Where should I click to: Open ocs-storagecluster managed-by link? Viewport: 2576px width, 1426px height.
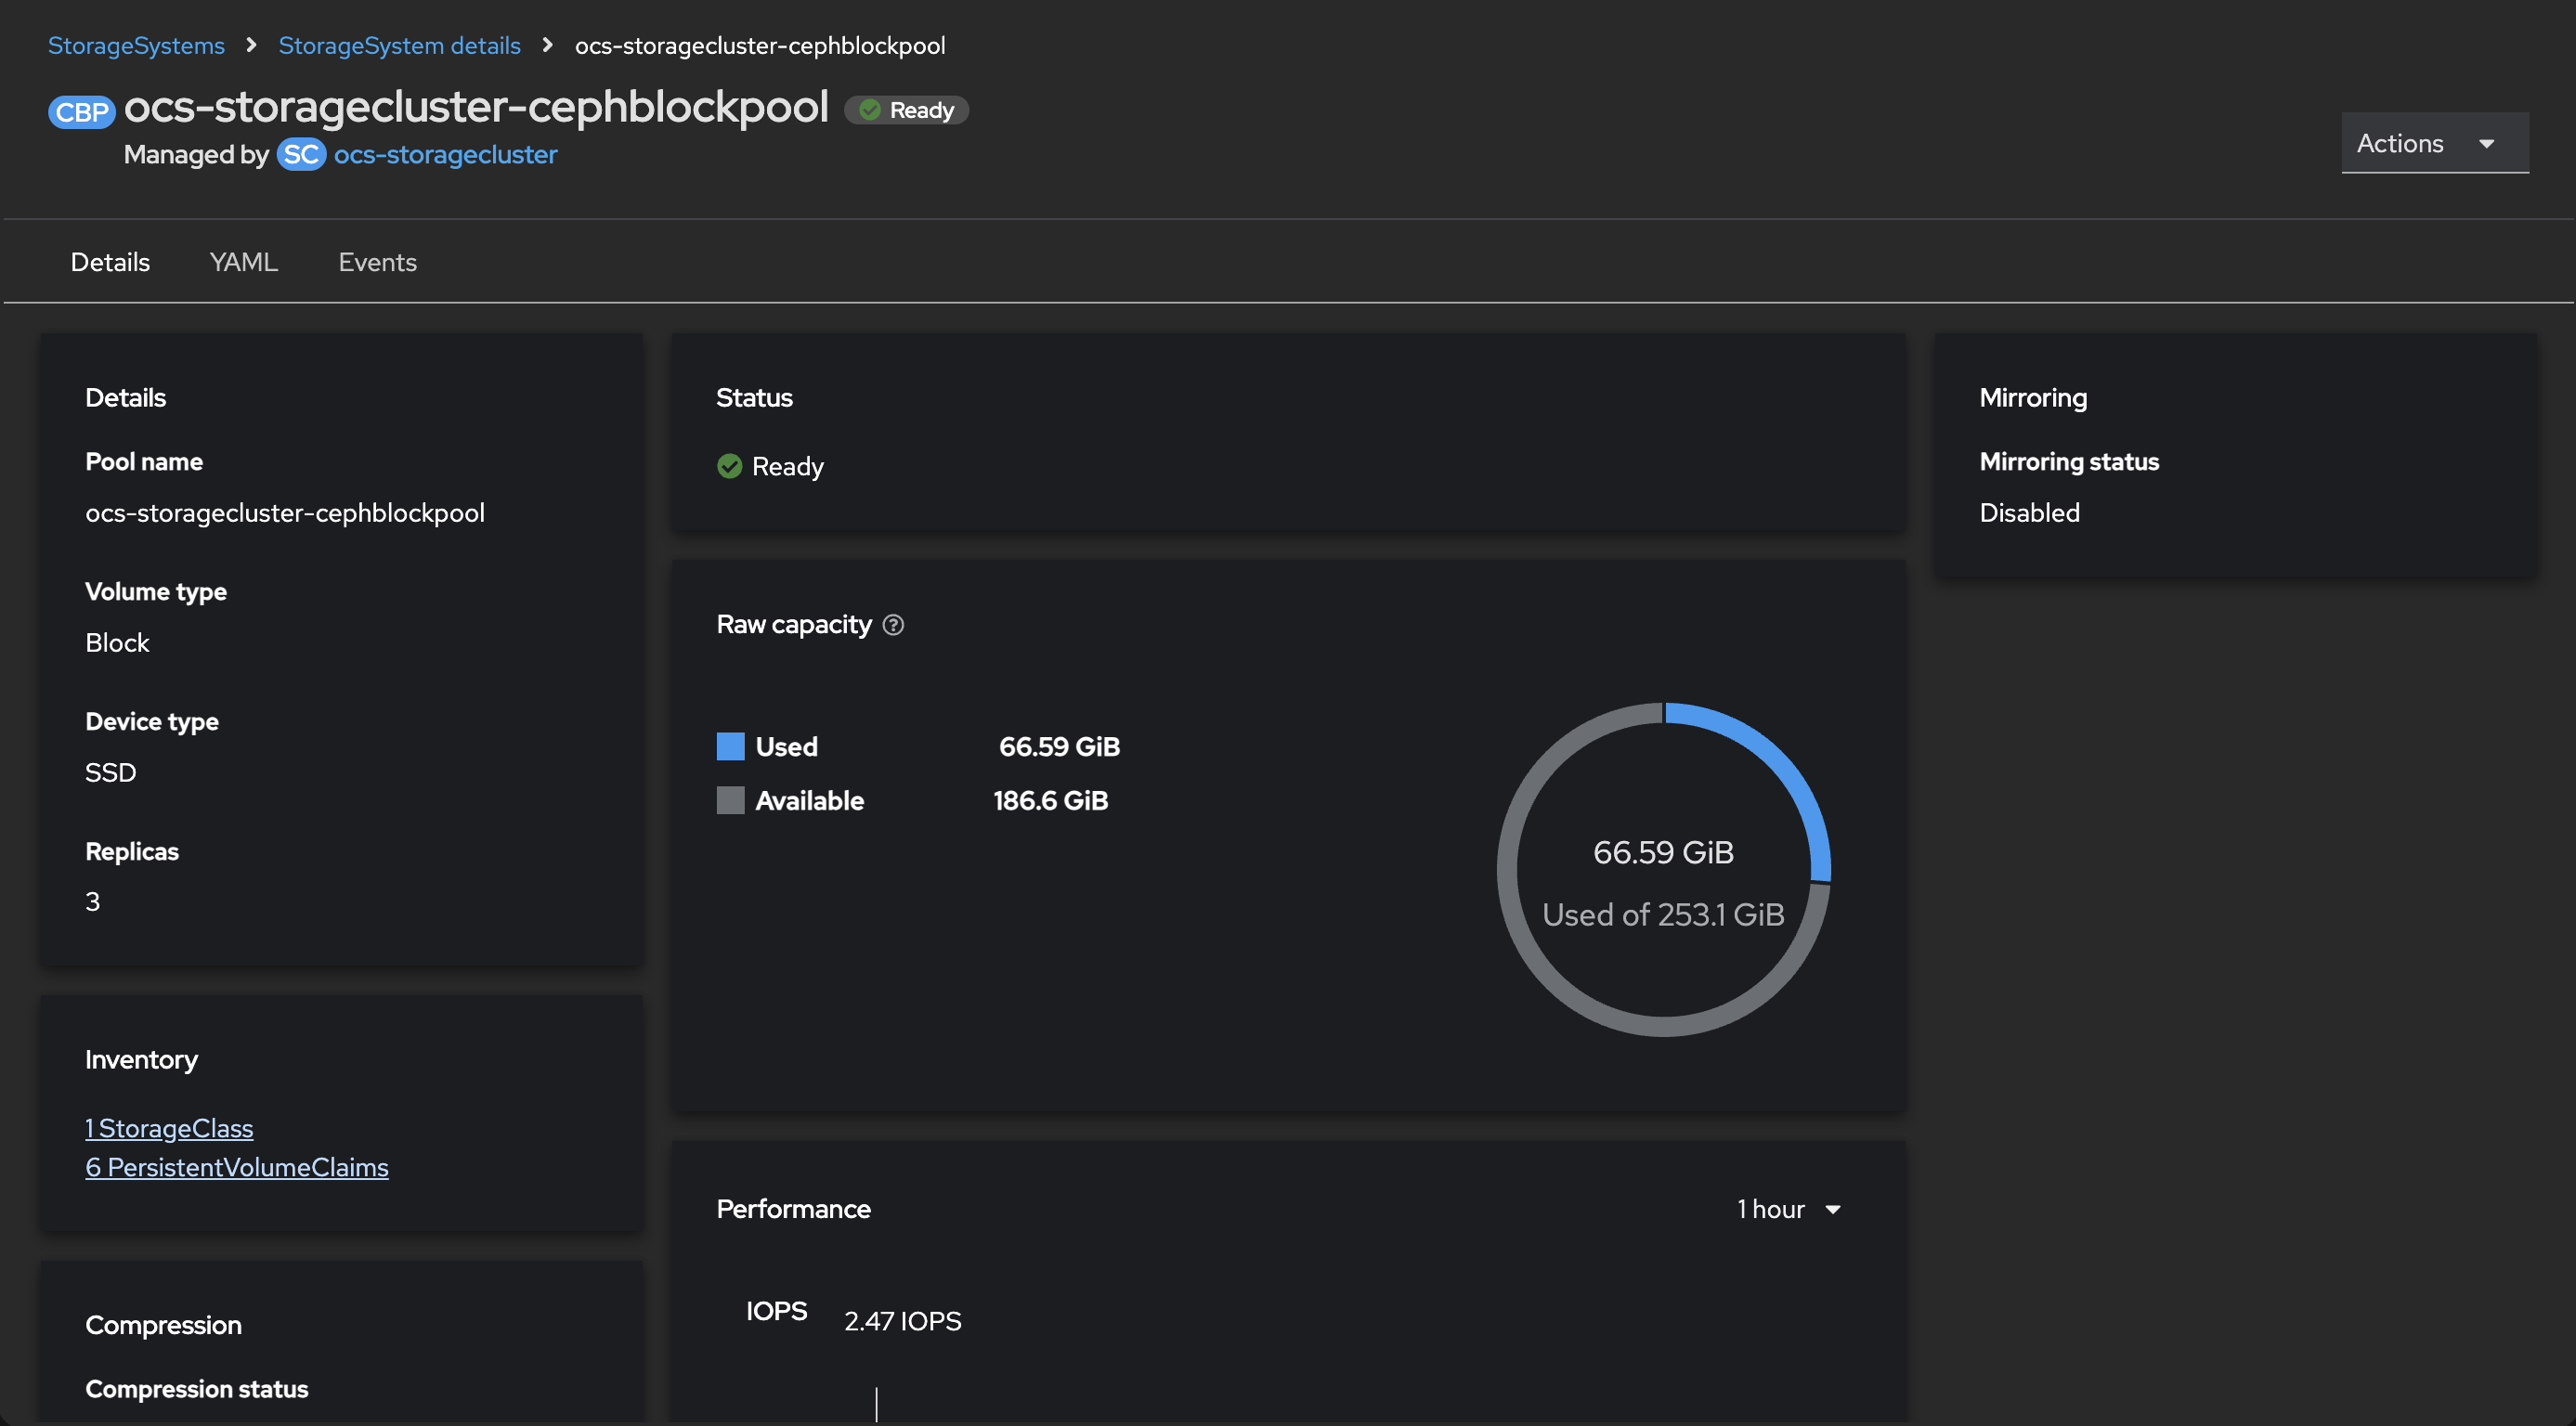click(x=445, y=155)
